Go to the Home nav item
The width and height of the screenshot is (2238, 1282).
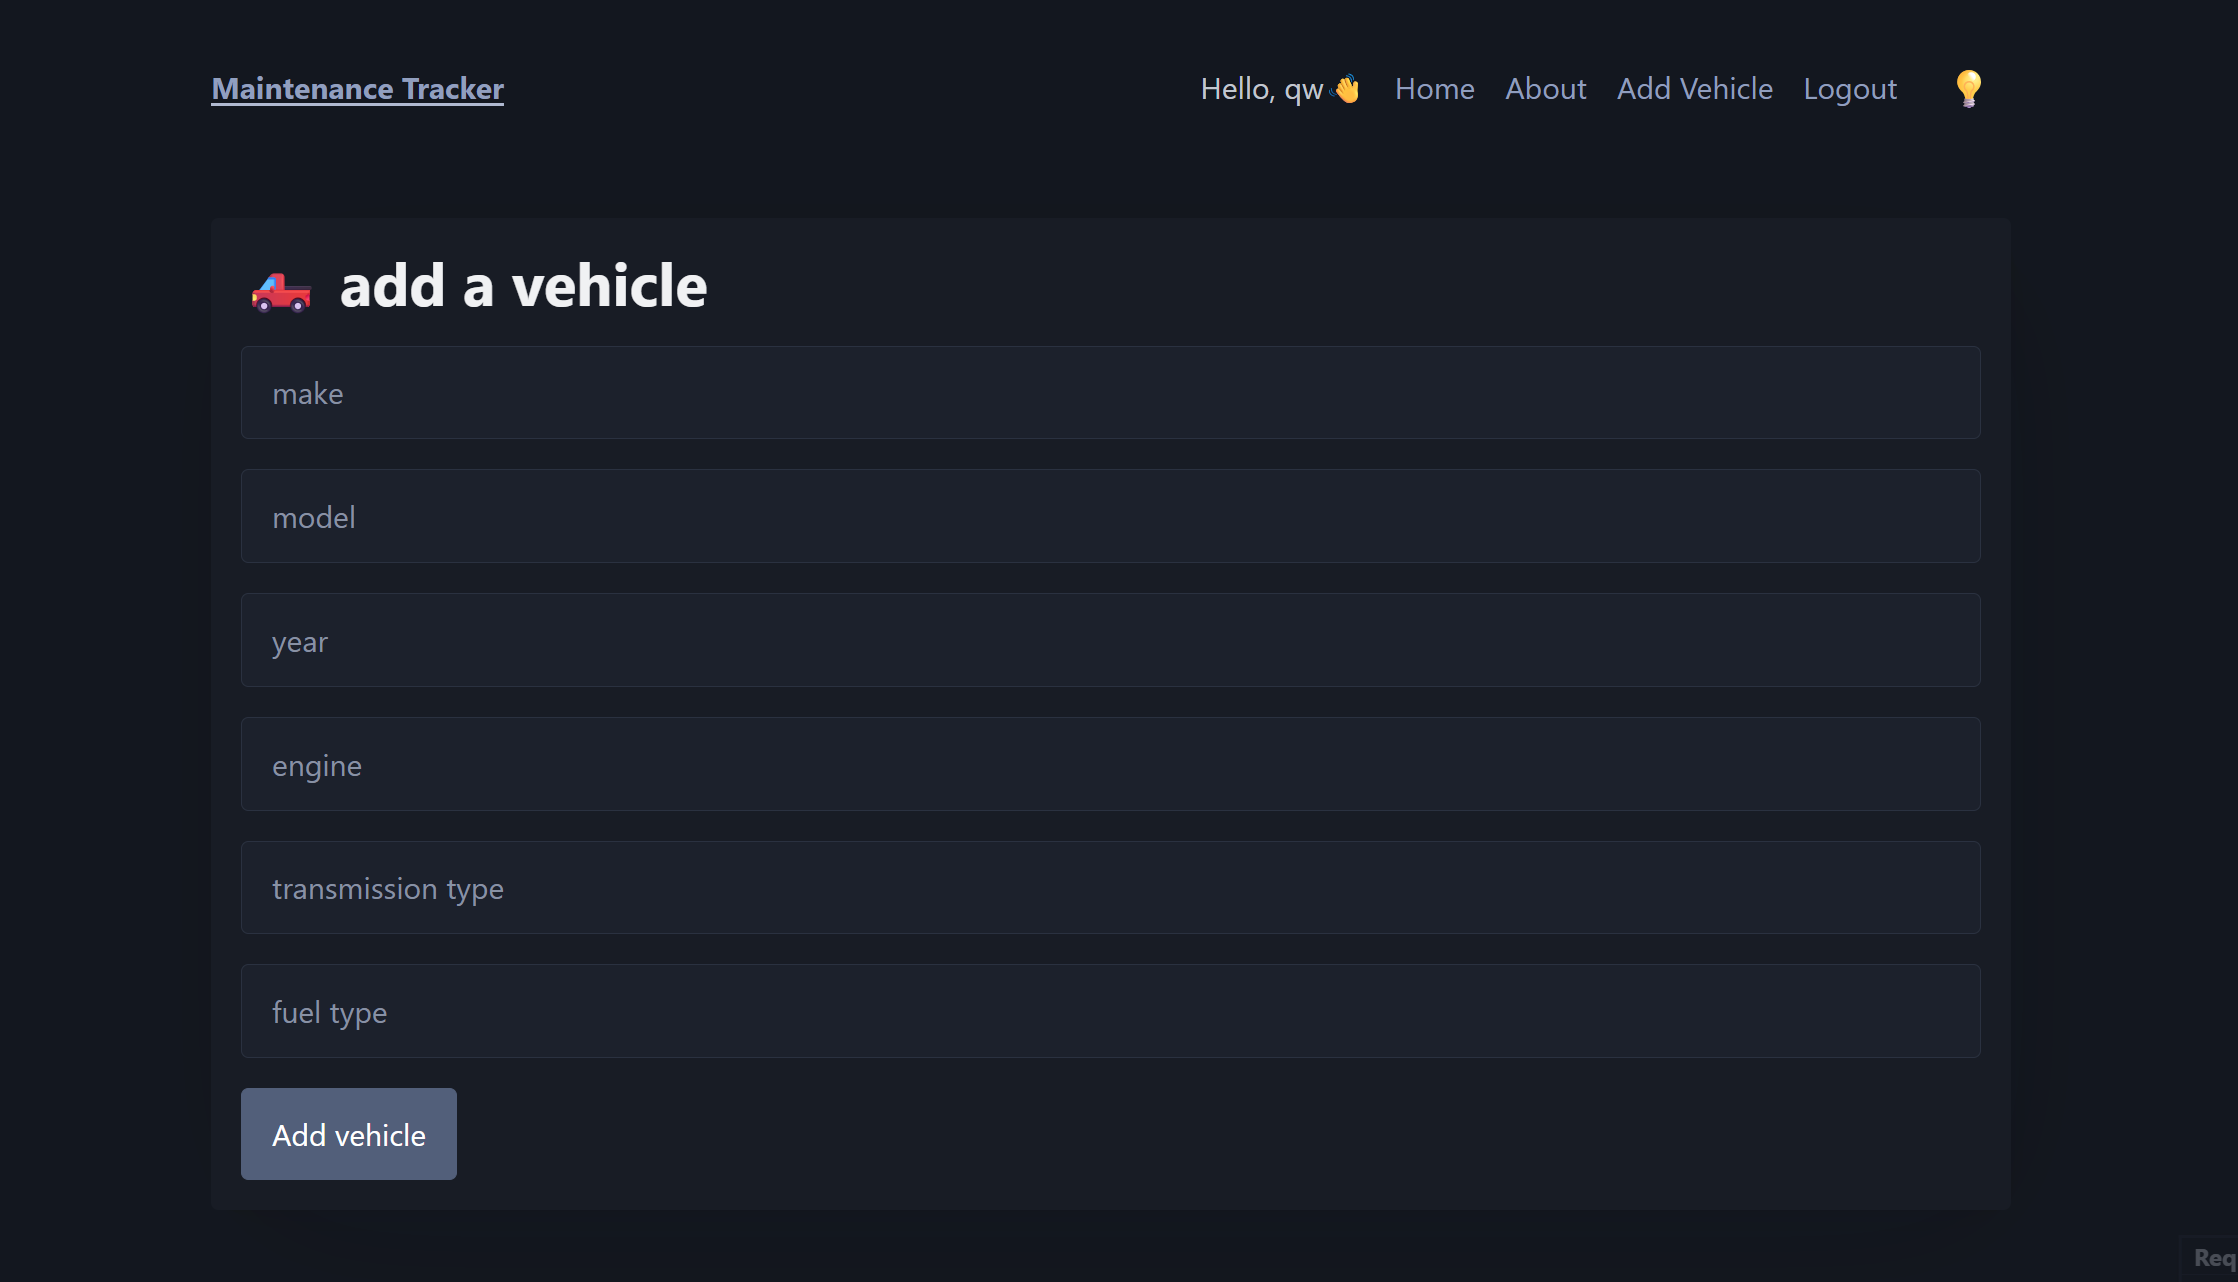pyautogui.click(x=1434, y=89)
